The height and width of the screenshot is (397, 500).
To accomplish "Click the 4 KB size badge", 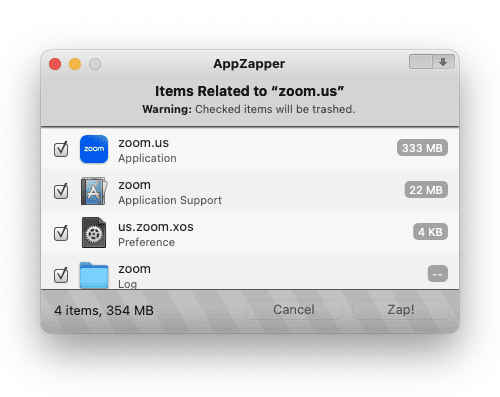I will [430, 232].
